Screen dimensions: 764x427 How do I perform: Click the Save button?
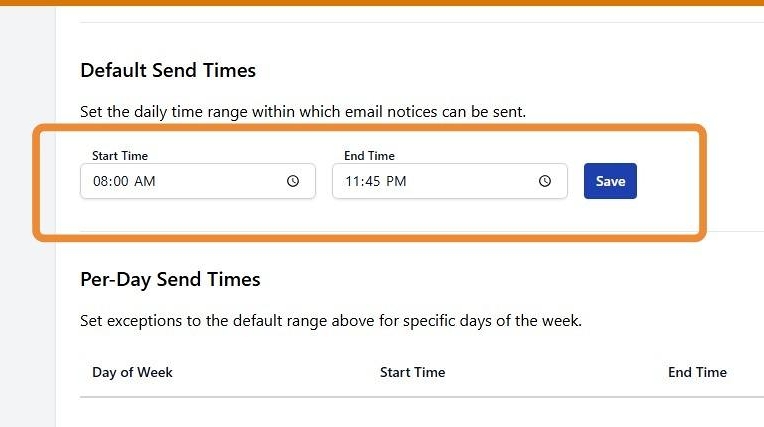tap(610, 181)
